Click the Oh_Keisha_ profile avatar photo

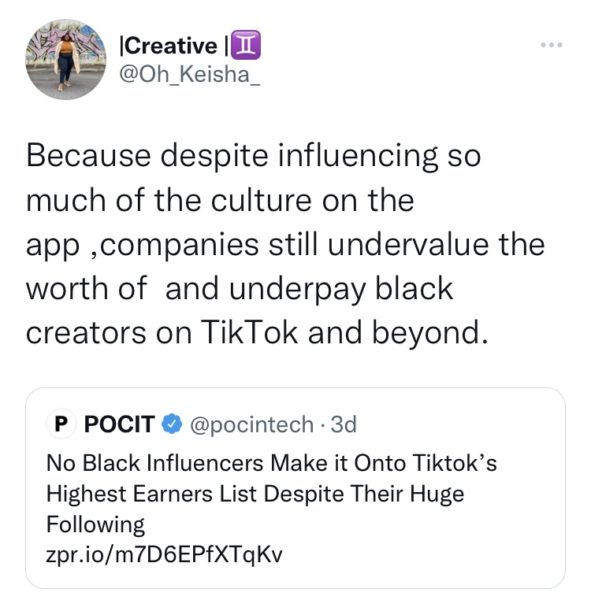(66, 59)
